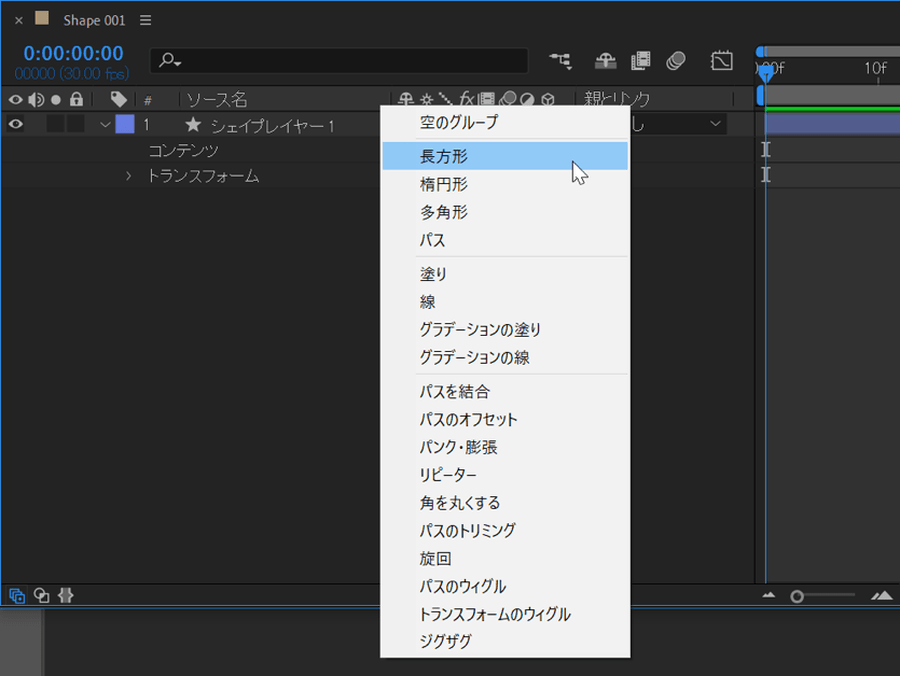Toggle the In/Out/Duration pane braces icon
The width and height of the screenshot is (900, 676).
(66, 595)
